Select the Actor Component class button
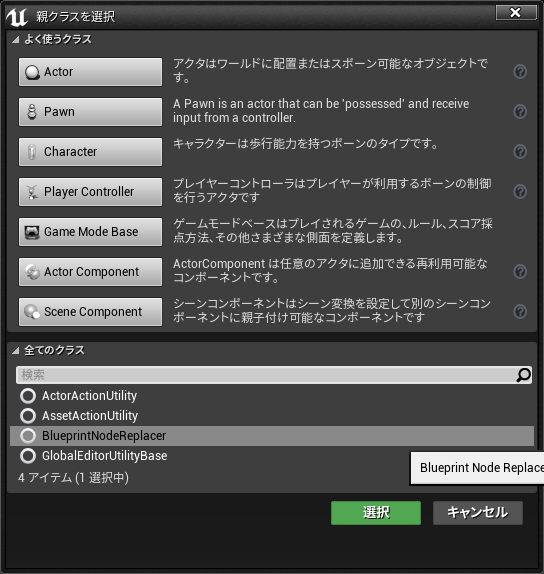Screen dimensions: 544x574 pyautogui.click(x=90, y=272)
